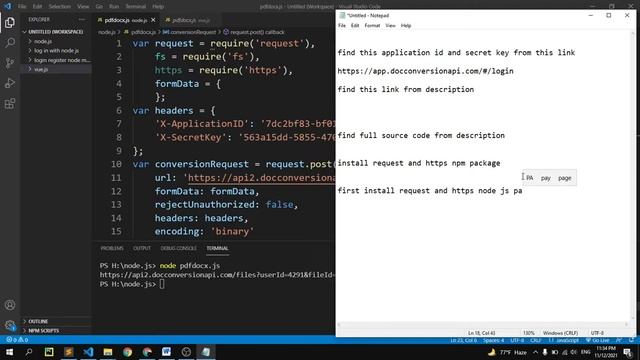This screenshot has height=360, width=640.
Task: Open Visual Studio Code taskbar icon
Action: pyautogui.click(x=88, y=352)
